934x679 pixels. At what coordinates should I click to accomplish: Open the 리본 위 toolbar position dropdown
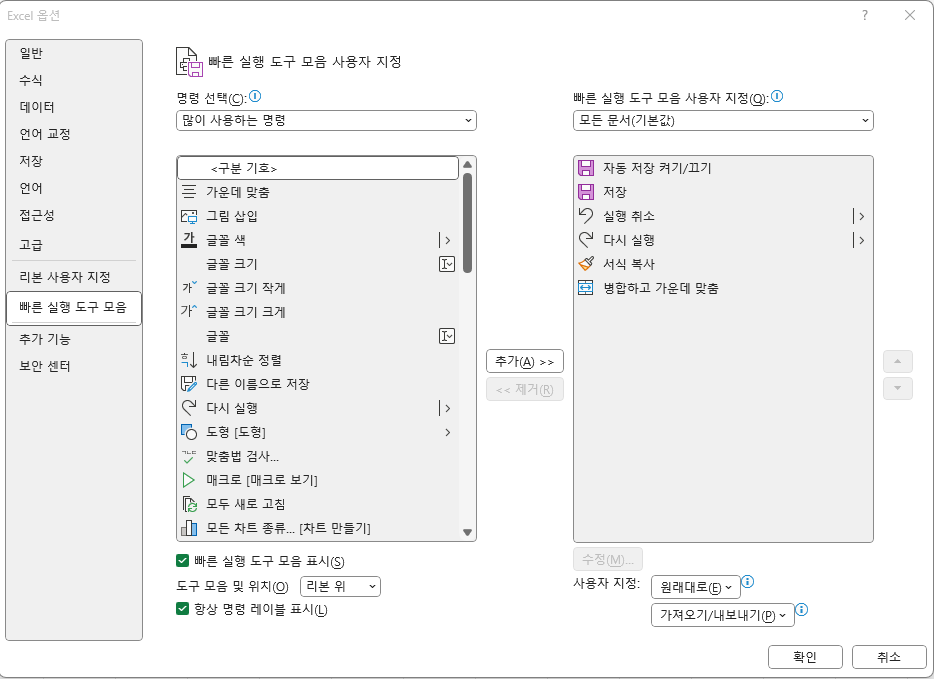(340, 586)
